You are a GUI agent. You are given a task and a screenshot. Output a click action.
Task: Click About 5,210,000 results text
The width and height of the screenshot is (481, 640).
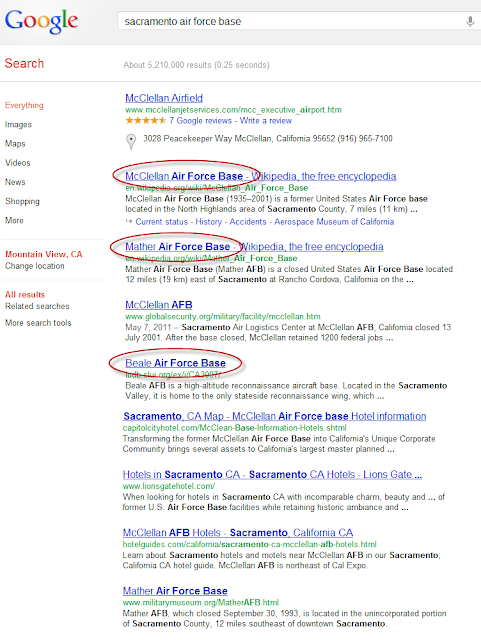[196, 65]
